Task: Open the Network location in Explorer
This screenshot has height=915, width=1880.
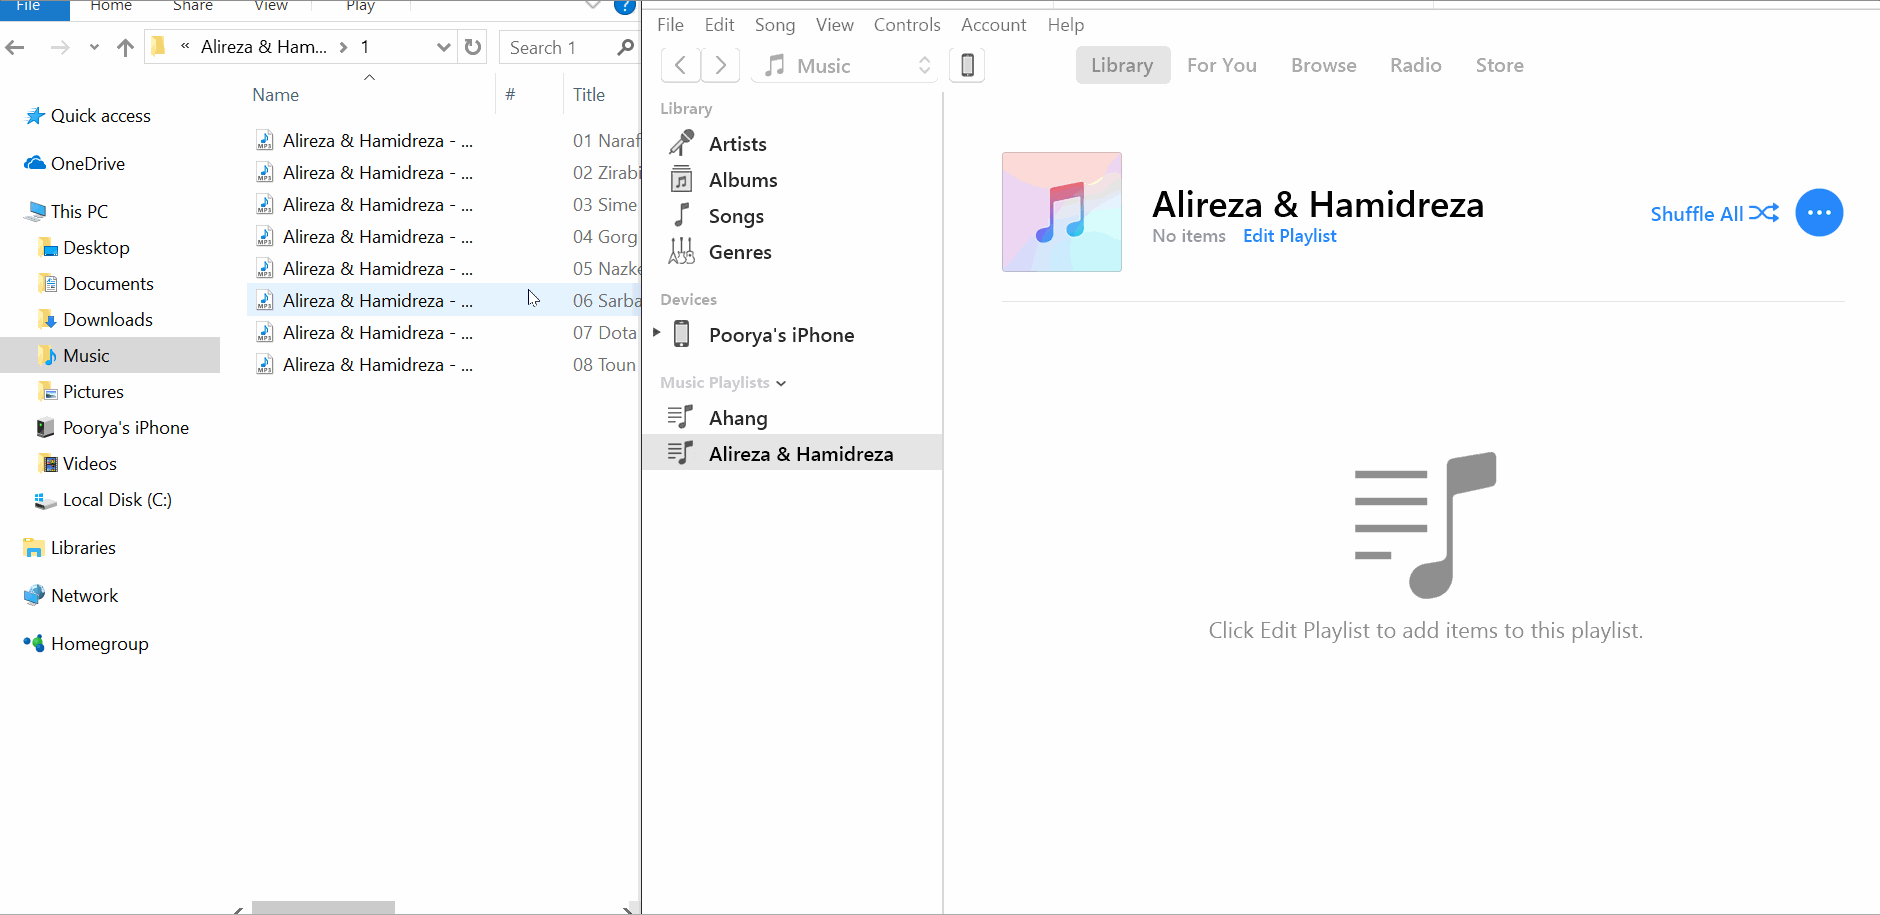Action: coord(84,596)
